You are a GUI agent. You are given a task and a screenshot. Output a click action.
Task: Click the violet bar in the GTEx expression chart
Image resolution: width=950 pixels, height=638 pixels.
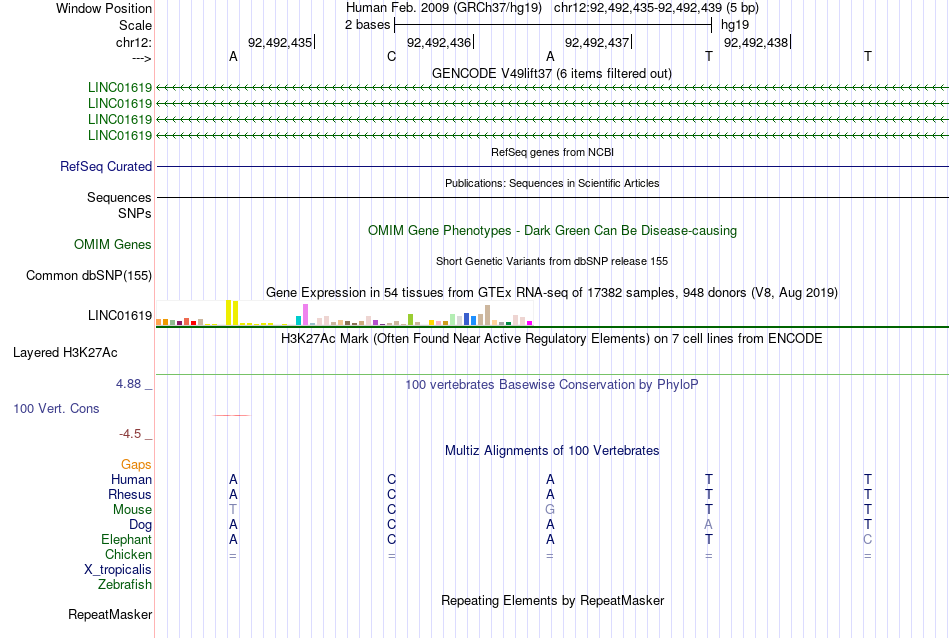tap(306, 314)
